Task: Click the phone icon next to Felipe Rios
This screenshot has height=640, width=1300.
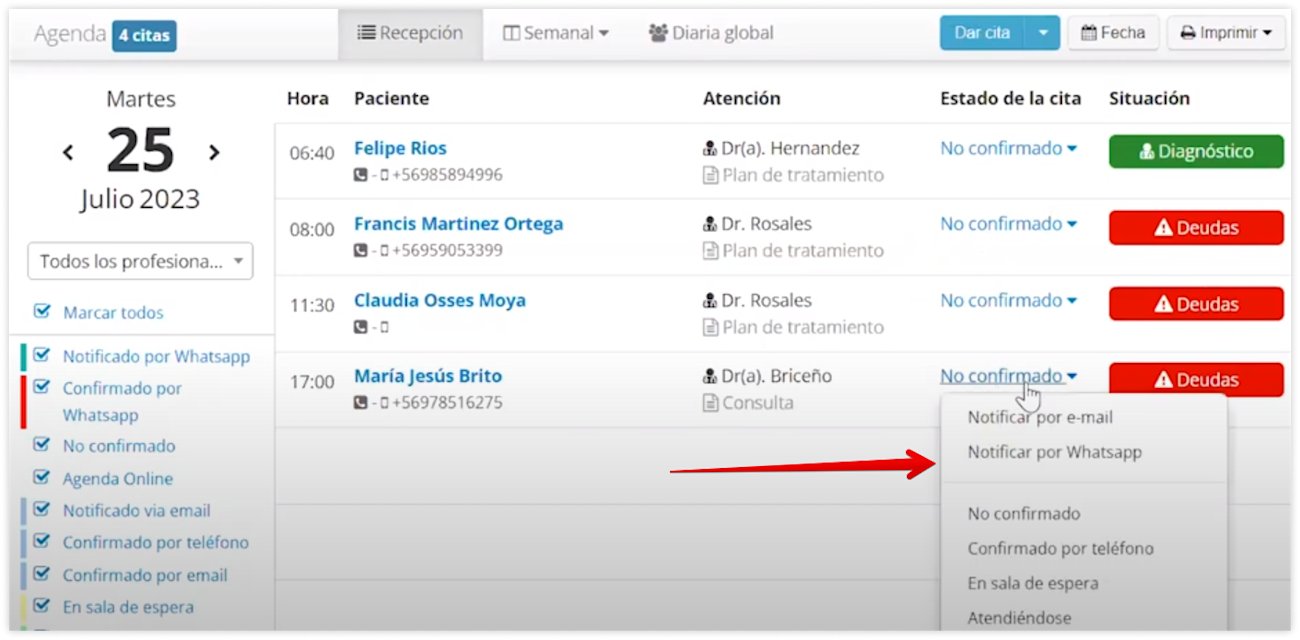Action: tap(359, 174)
